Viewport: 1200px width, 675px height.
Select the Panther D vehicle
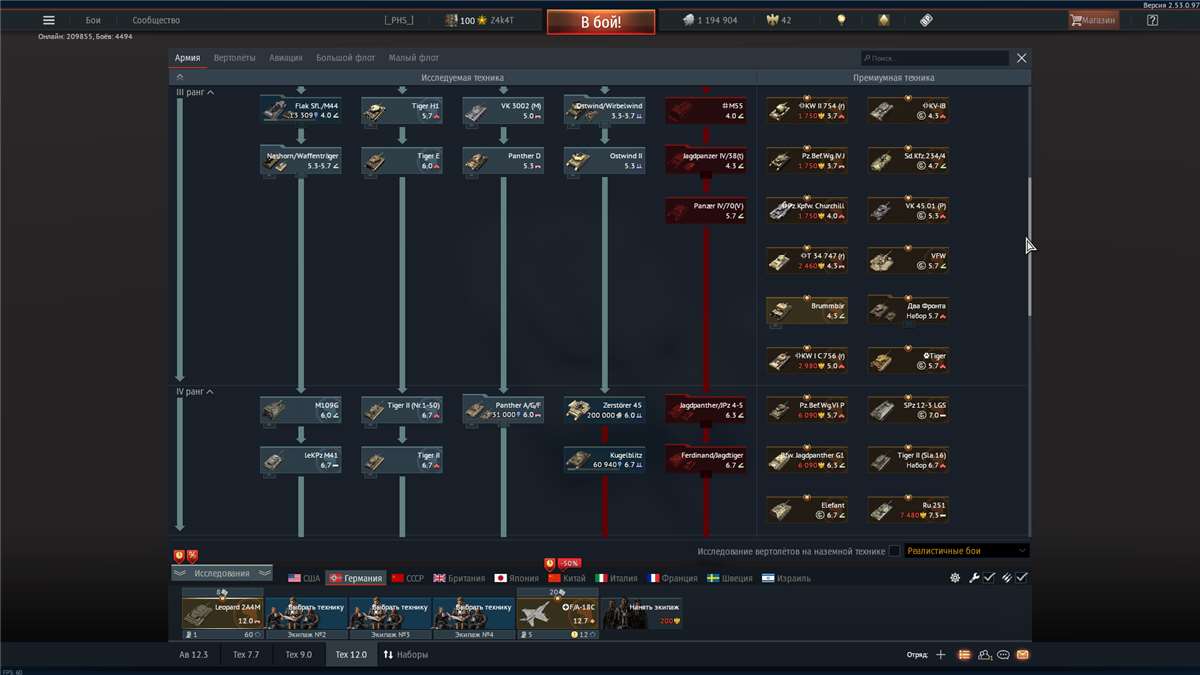[503, 160]
